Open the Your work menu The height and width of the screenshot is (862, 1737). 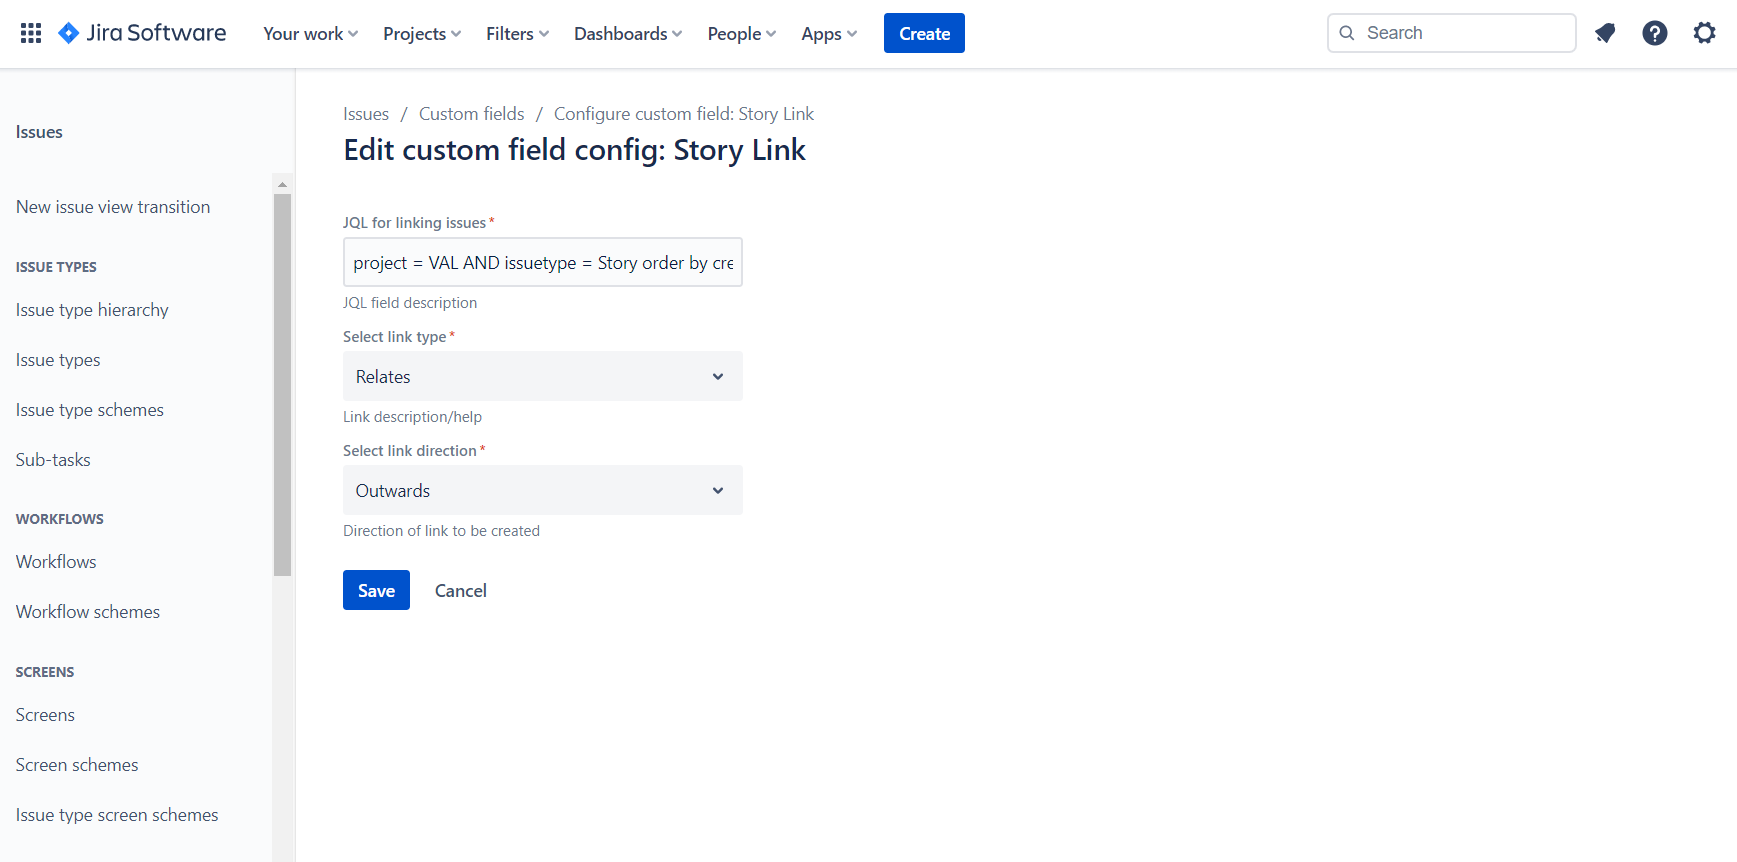click(310, 34)
